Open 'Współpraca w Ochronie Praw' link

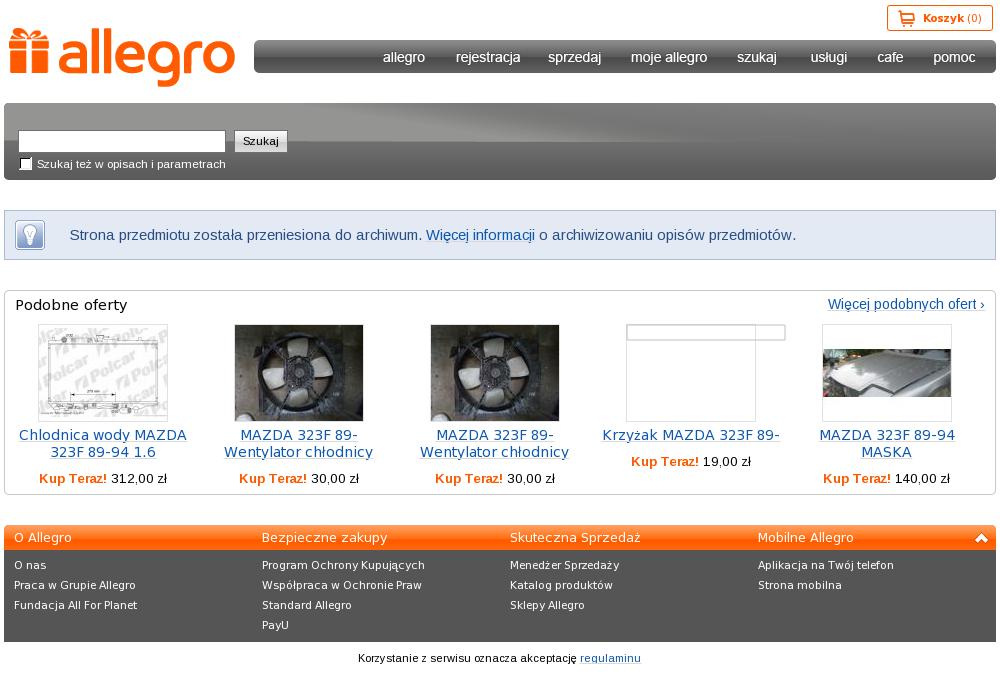pos(342,585)
